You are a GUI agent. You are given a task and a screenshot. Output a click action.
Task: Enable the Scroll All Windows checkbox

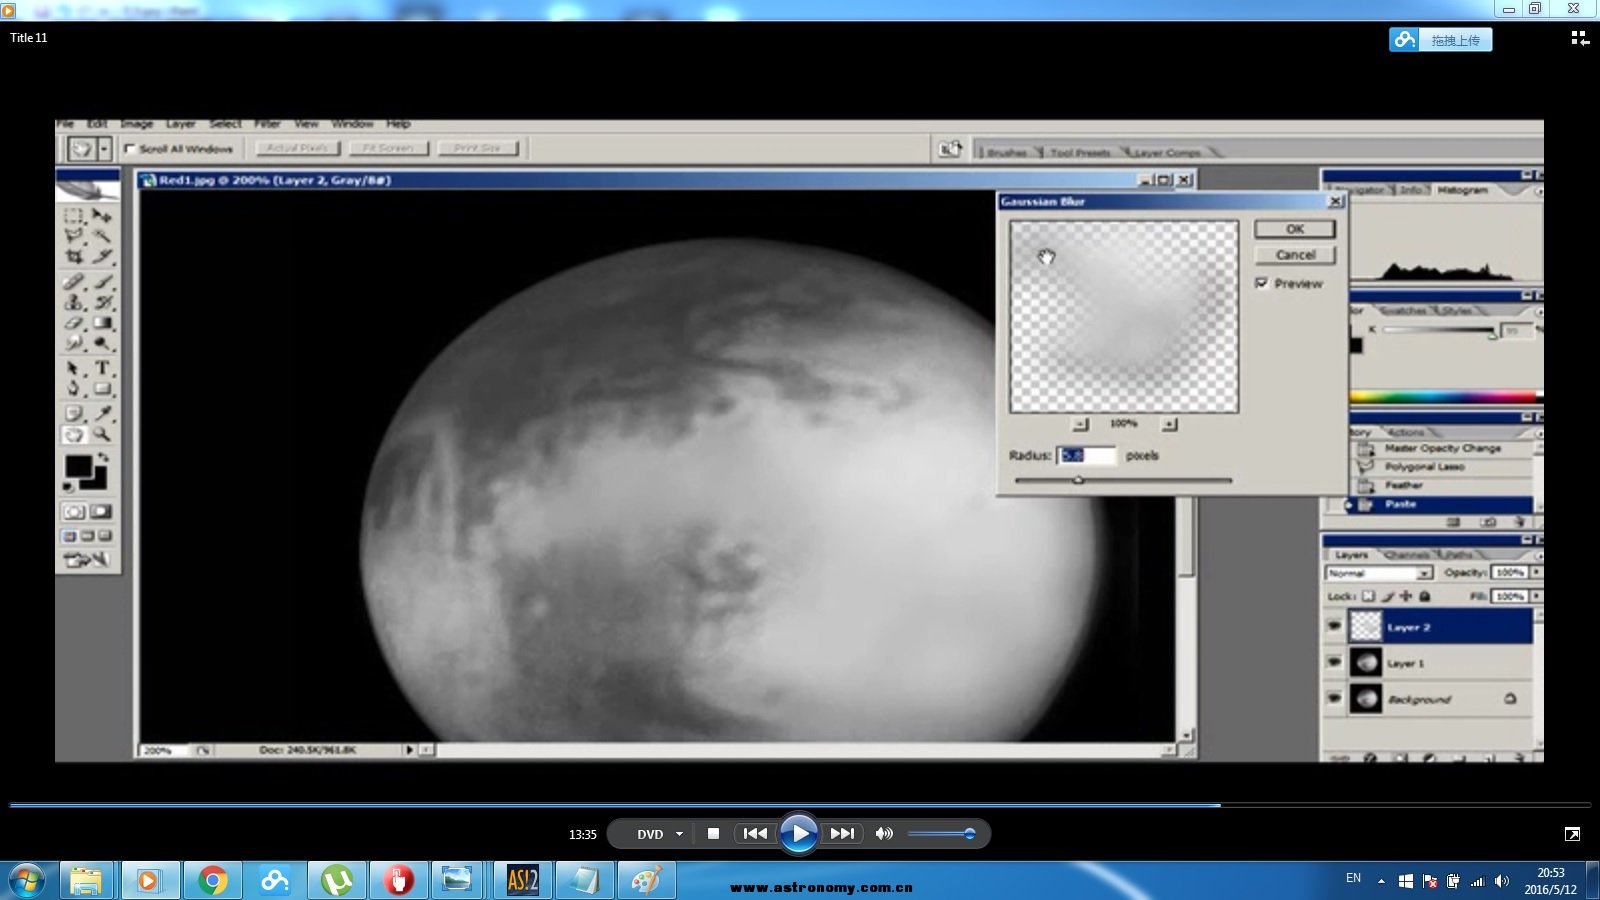coord(130,149)
